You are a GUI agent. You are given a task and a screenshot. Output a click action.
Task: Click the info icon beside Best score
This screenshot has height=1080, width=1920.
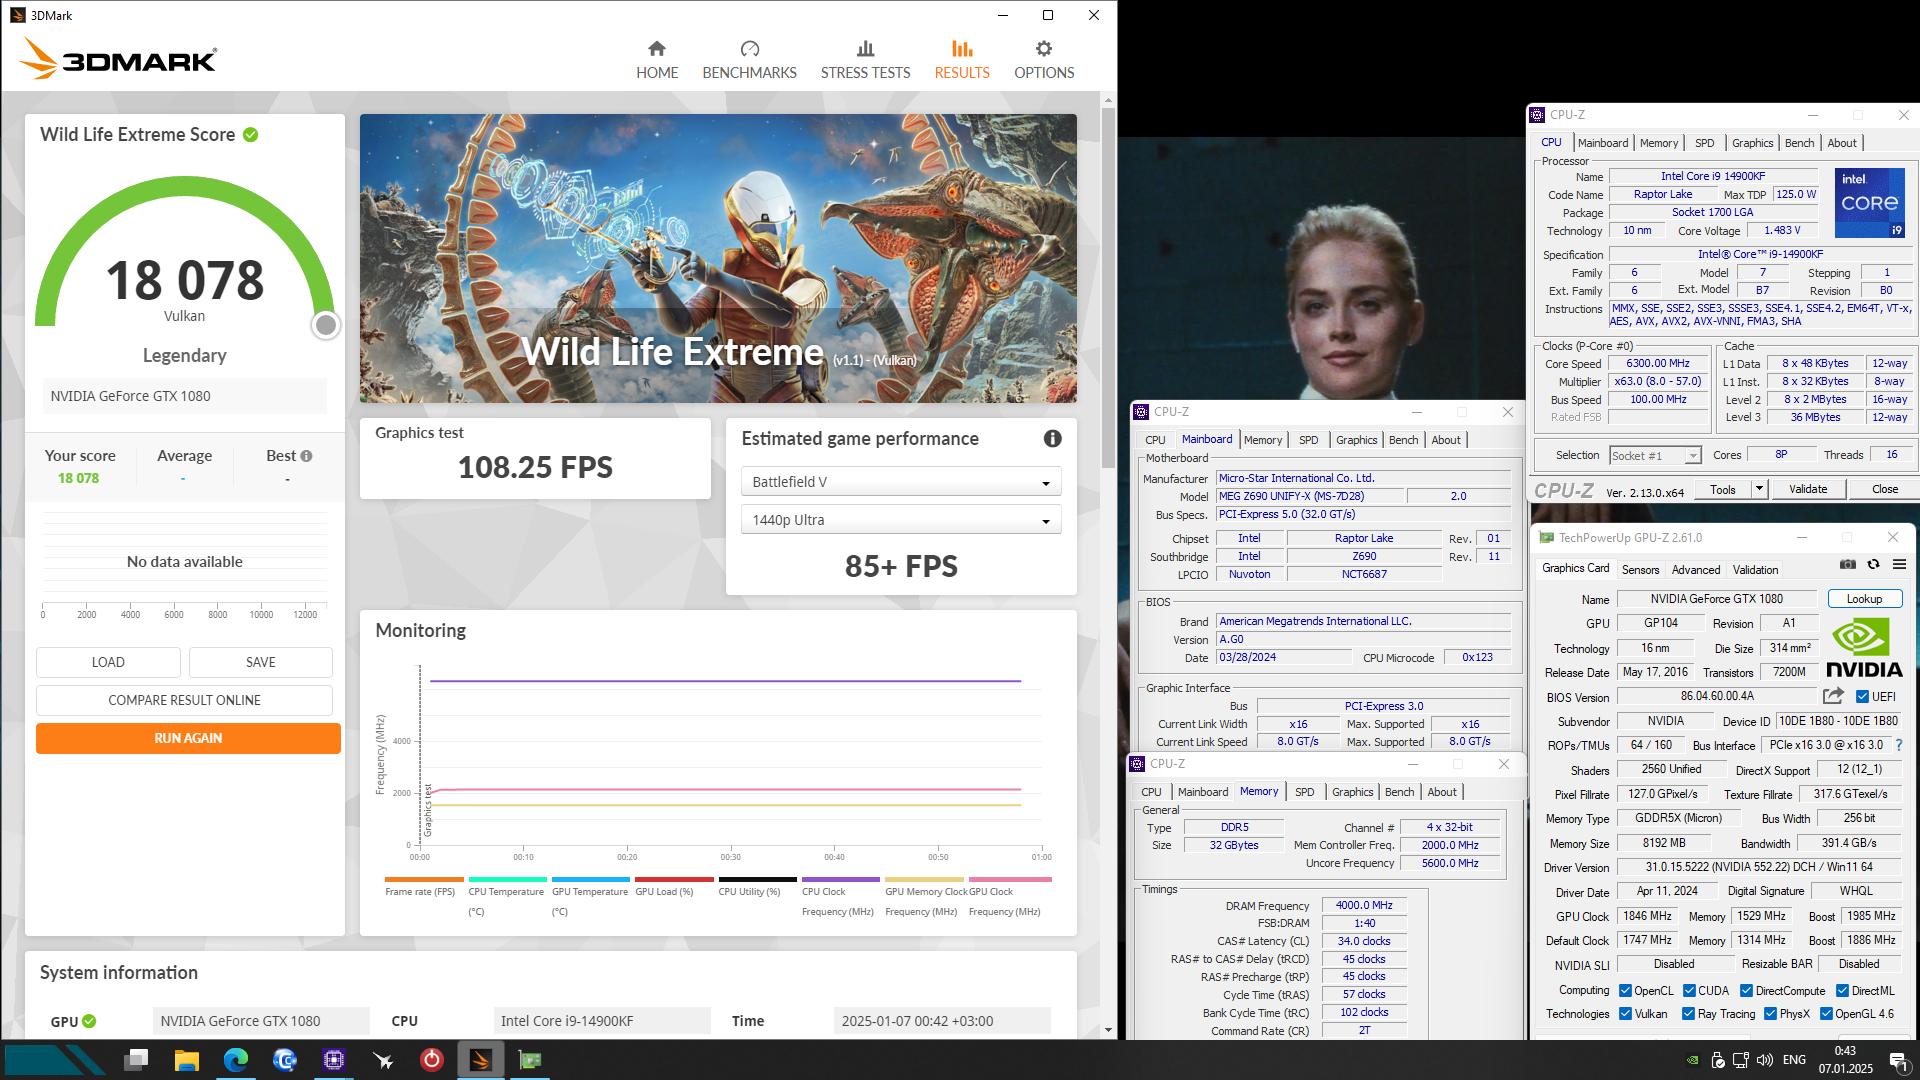[307, 456]
